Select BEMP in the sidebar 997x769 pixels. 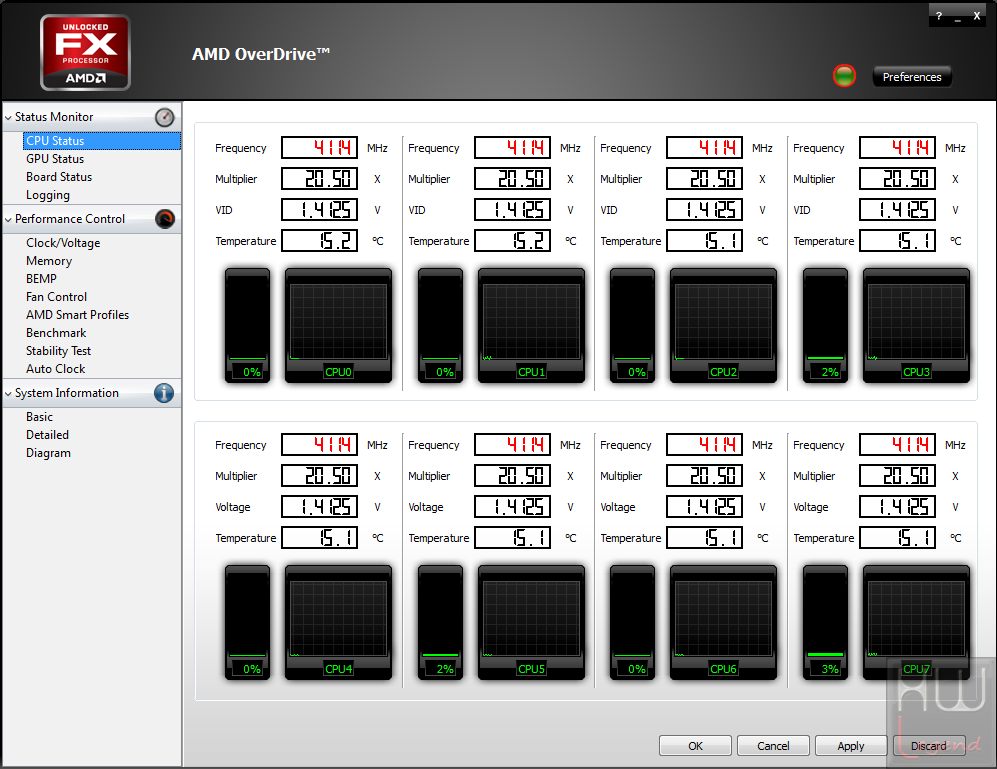[x=41, y=279]
